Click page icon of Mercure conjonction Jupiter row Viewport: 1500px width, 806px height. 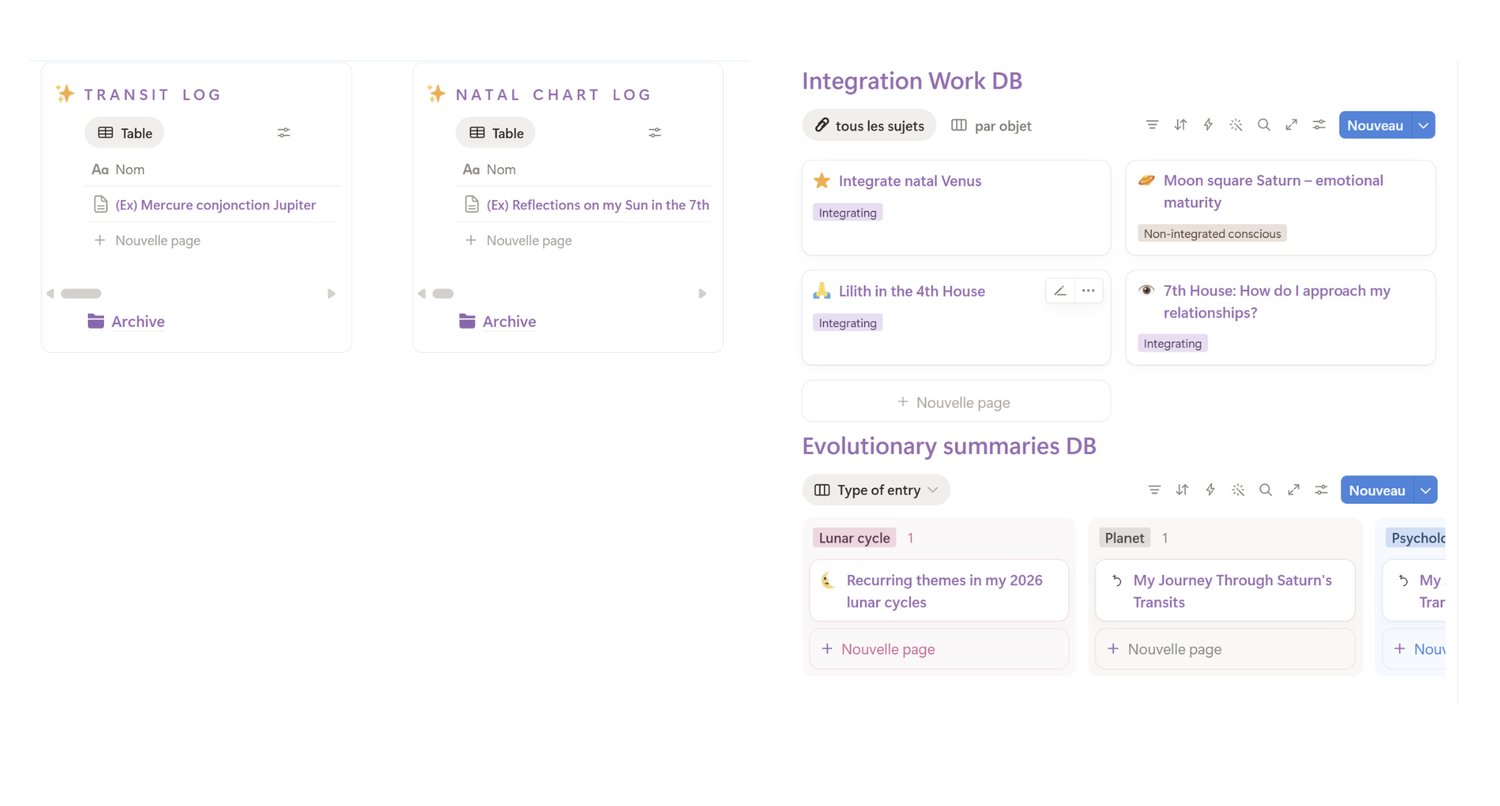coord(100,205)
